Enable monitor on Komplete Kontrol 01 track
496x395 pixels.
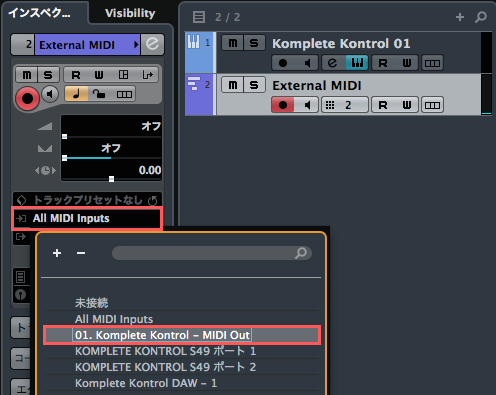click(x=307, y=63)
